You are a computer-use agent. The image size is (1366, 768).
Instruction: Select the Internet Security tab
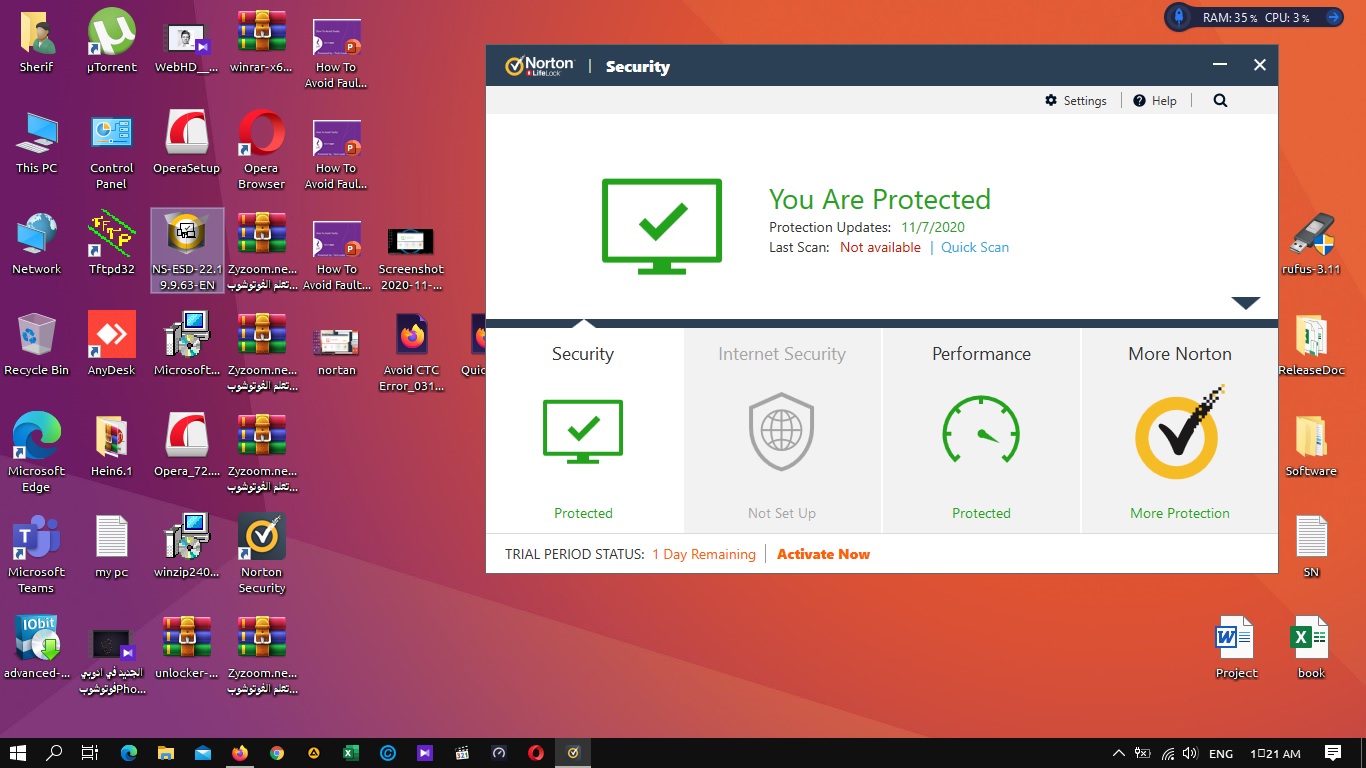[x=782, y=430]
